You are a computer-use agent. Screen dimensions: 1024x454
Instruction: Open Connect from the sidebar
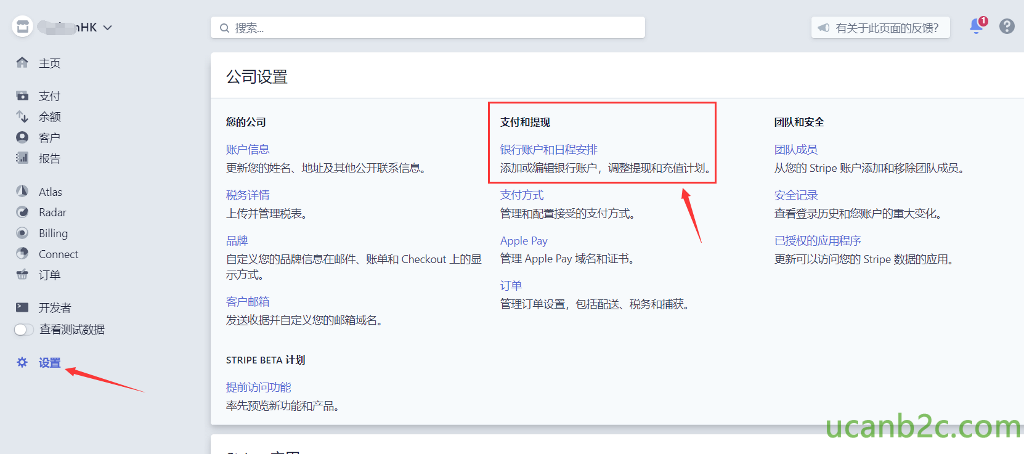58,253
